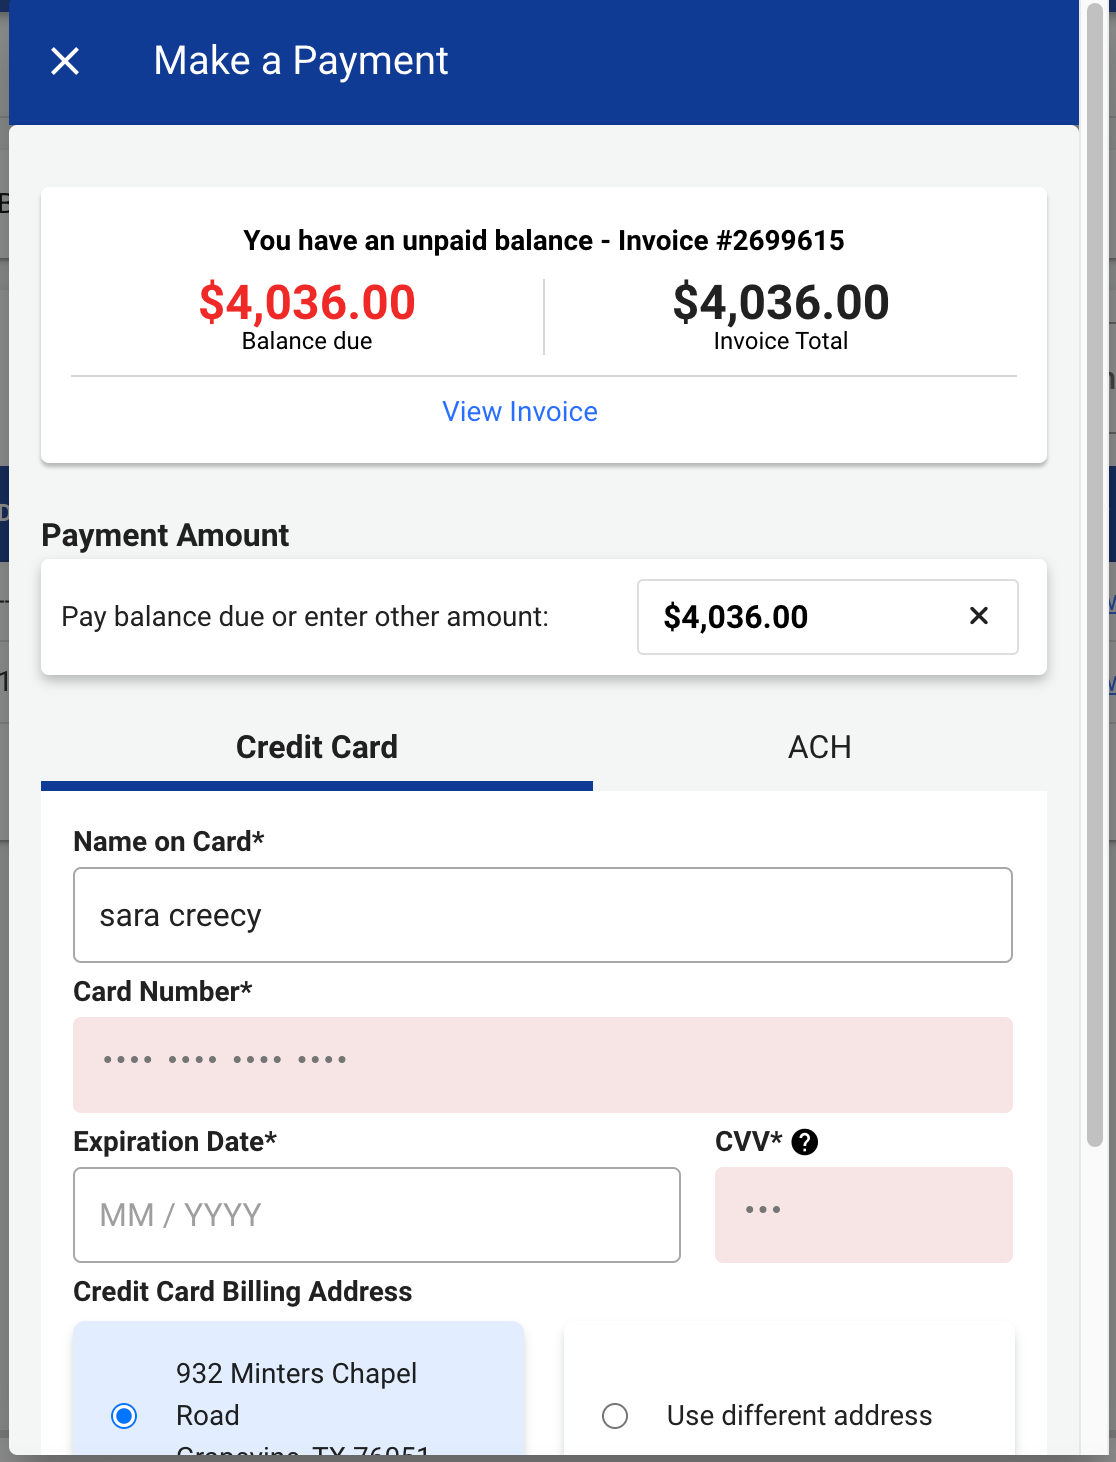This screenshot has width=1116, height=1462.
Task: Click the Expiration Date MM / YYYY field
Action: point(377,1215)
